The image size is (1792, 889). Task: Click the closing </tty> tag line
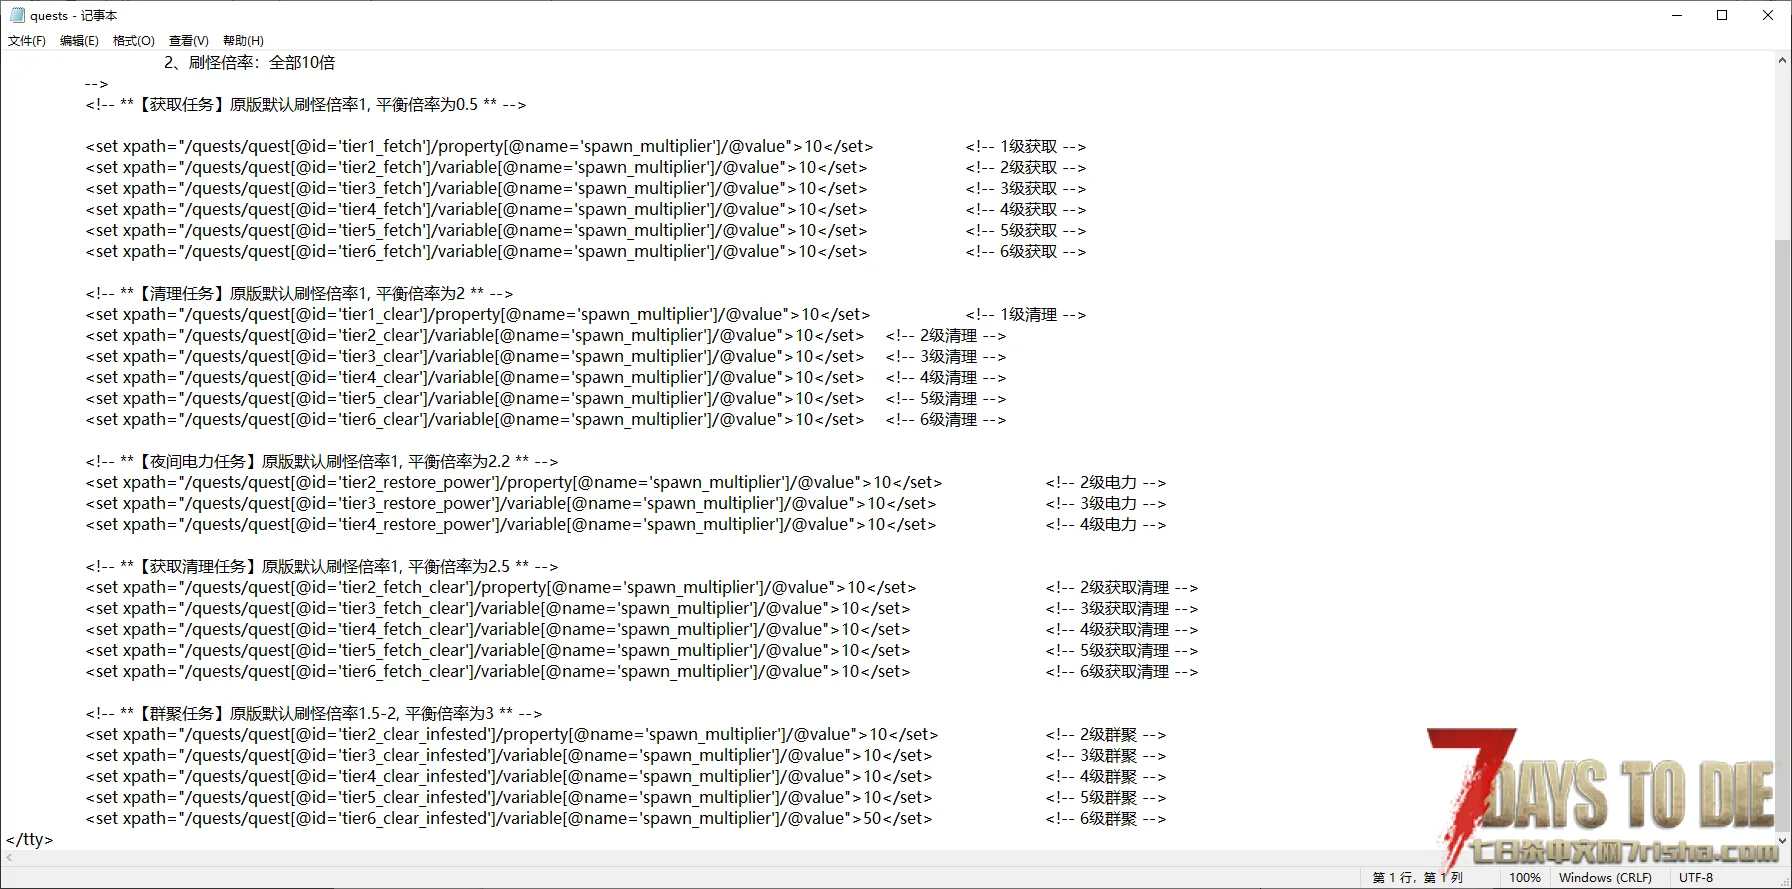pos(30,840)
